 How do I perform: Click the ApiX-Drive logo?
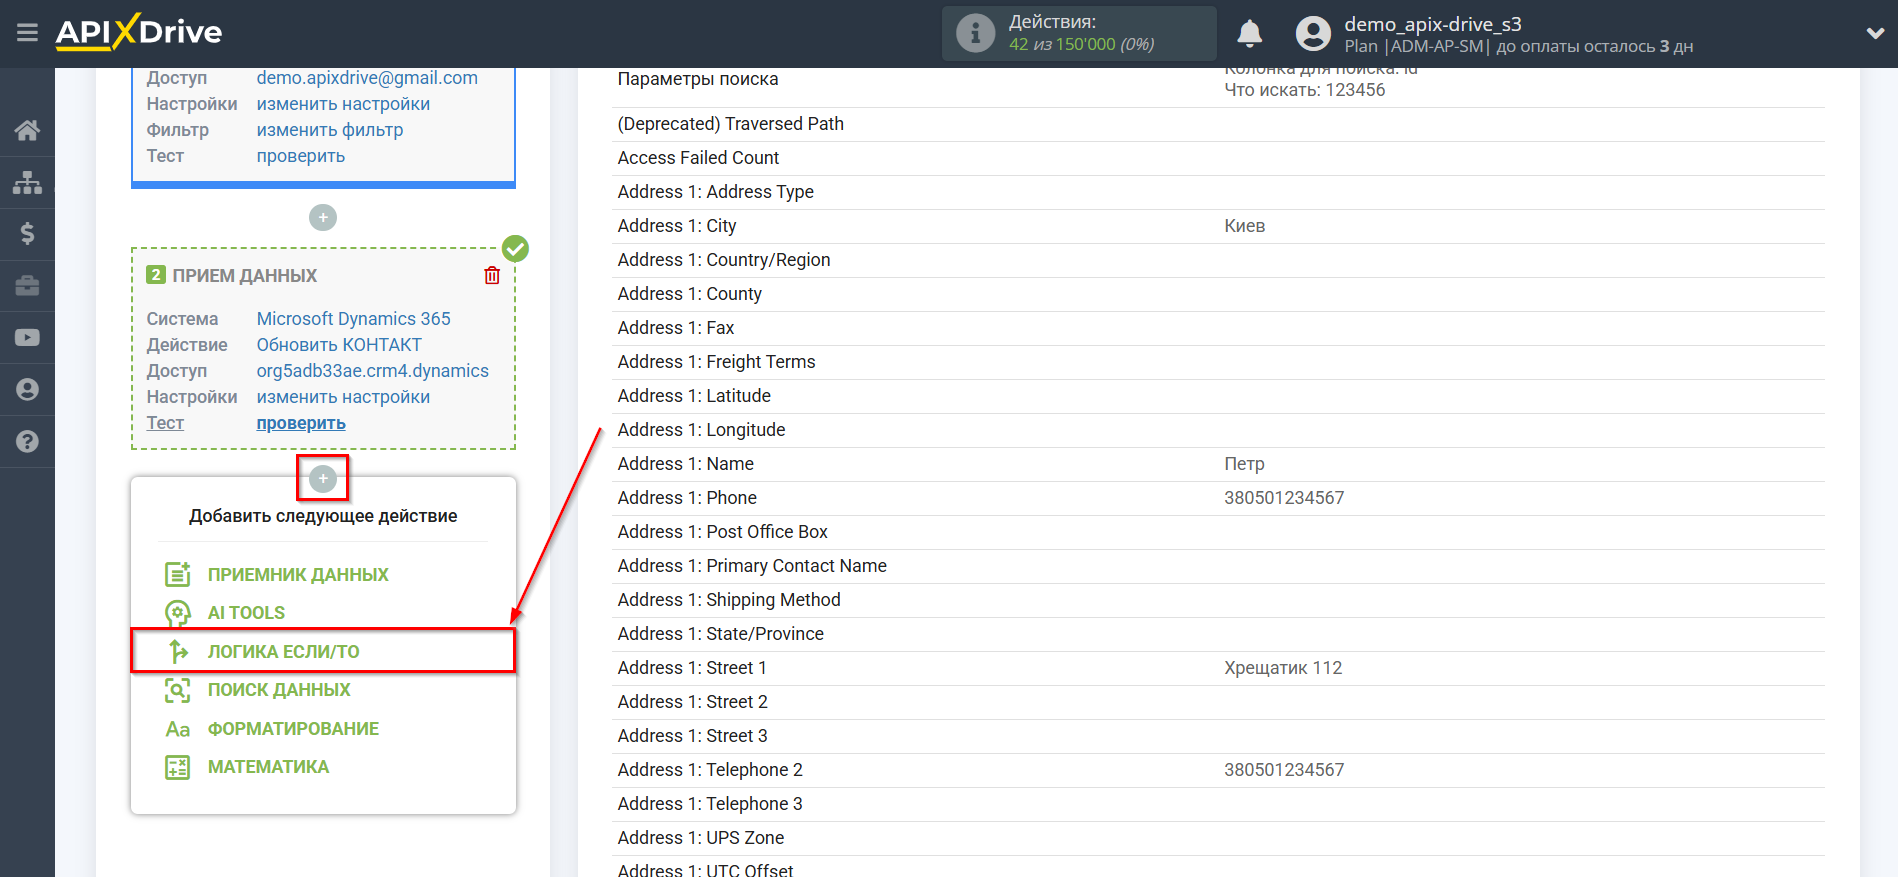click(x=139, y=32)
